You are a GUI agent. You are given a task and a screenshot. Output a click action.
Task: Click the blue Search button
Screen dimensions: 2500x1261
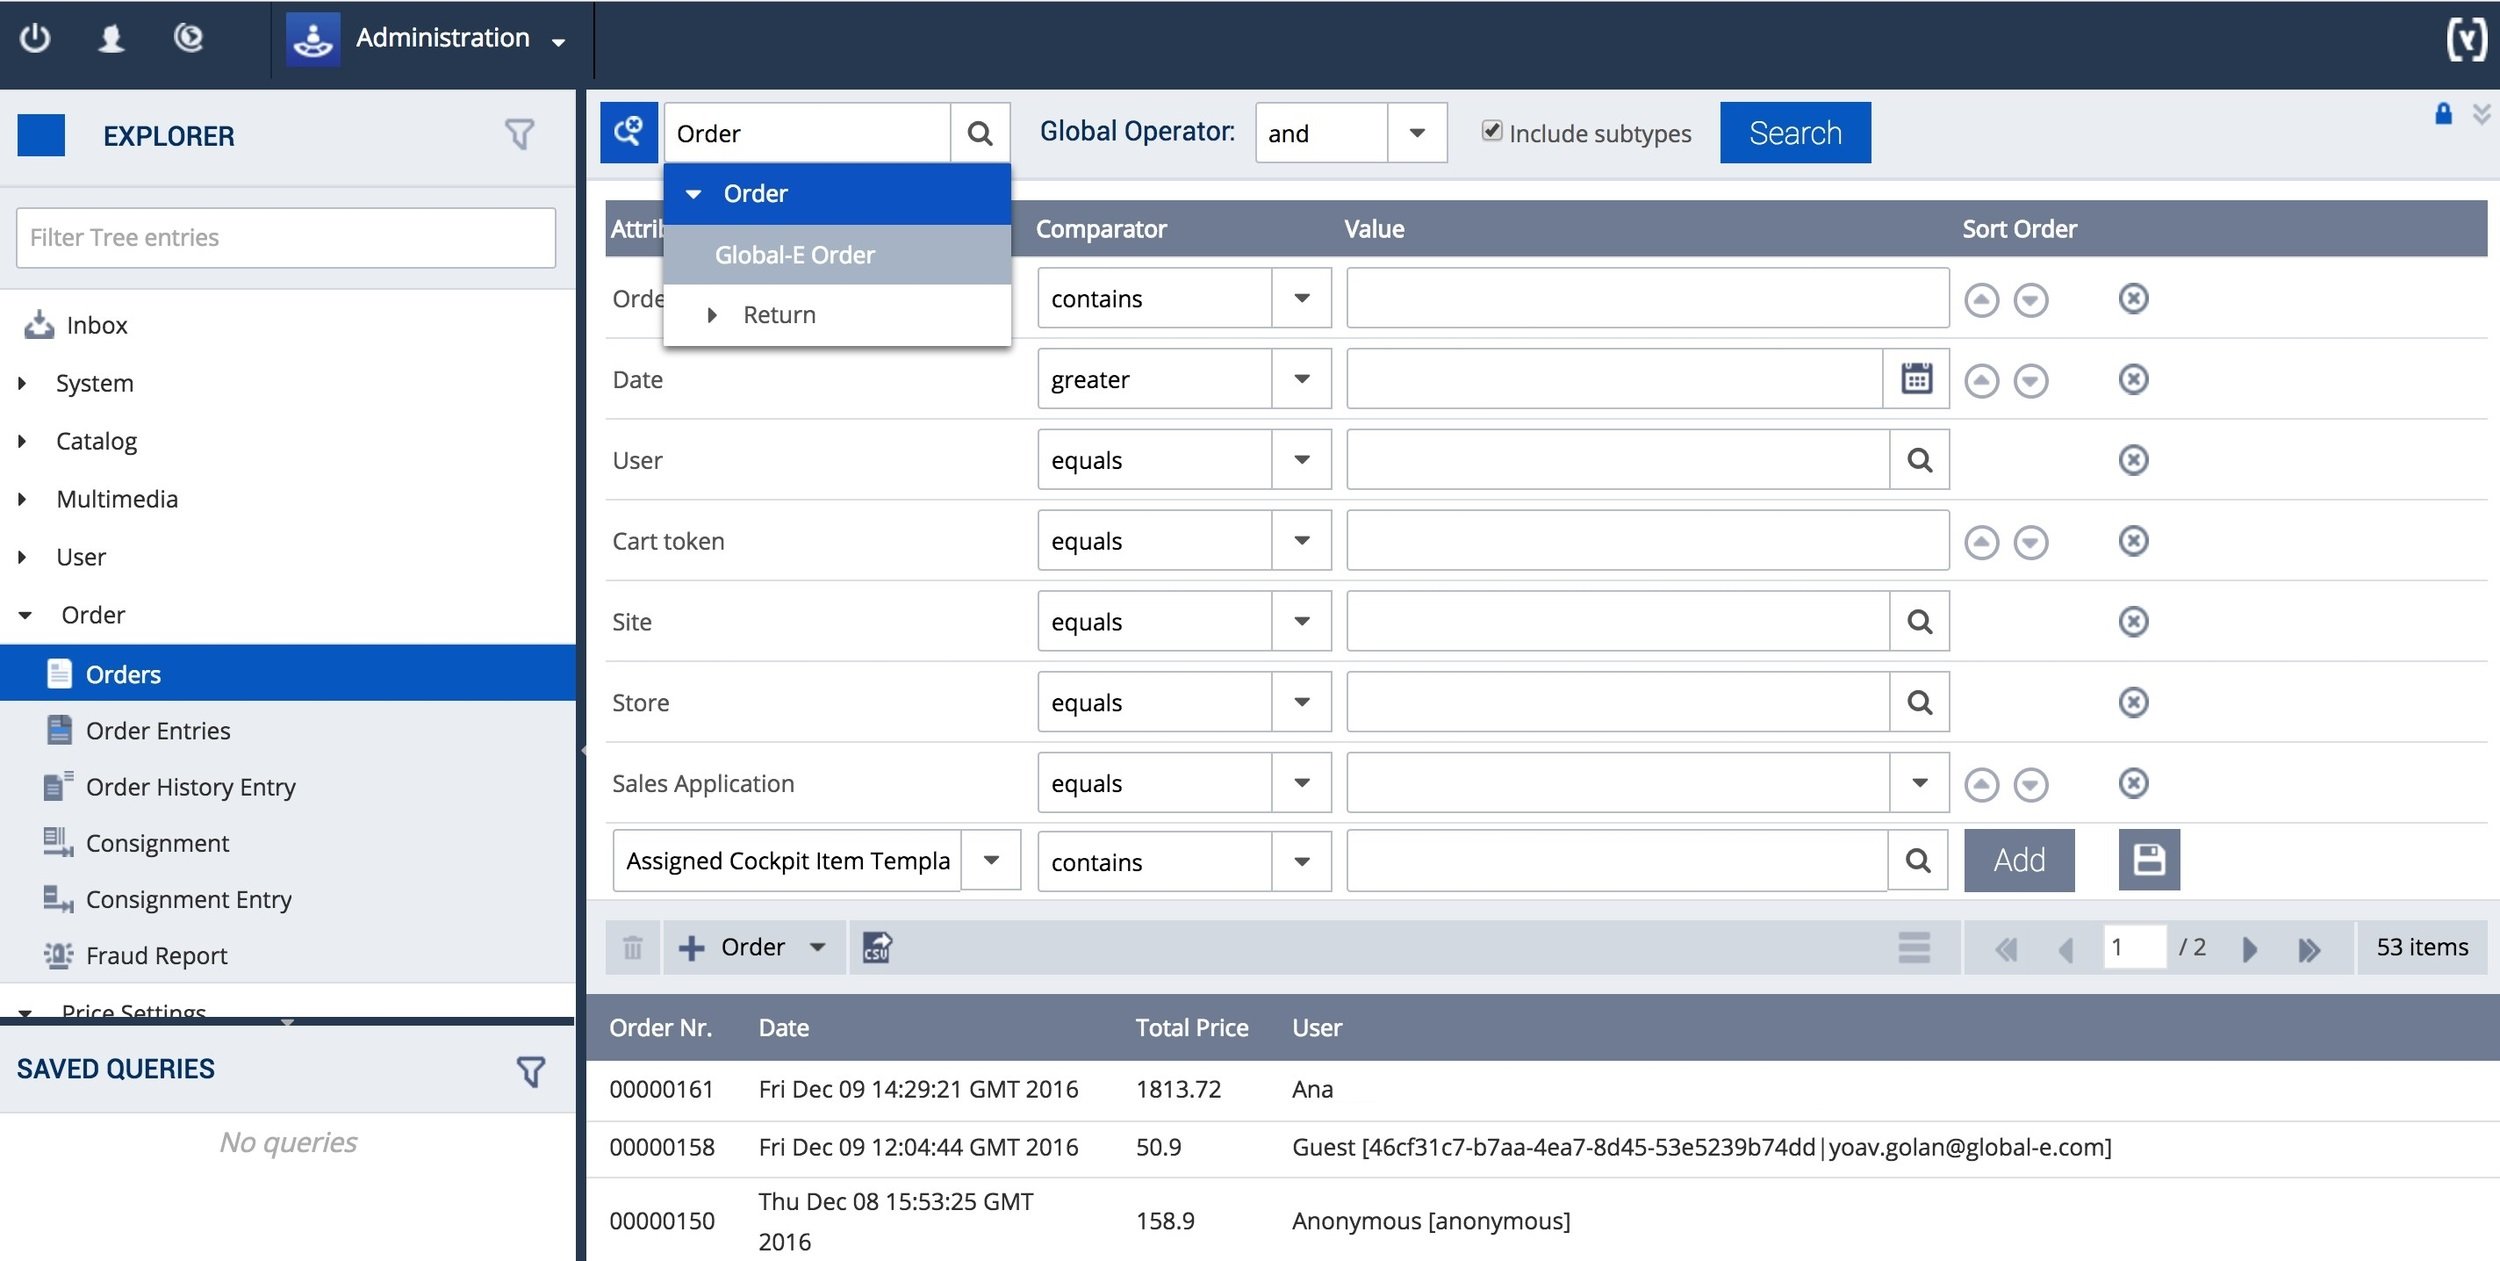point(1795,132)
